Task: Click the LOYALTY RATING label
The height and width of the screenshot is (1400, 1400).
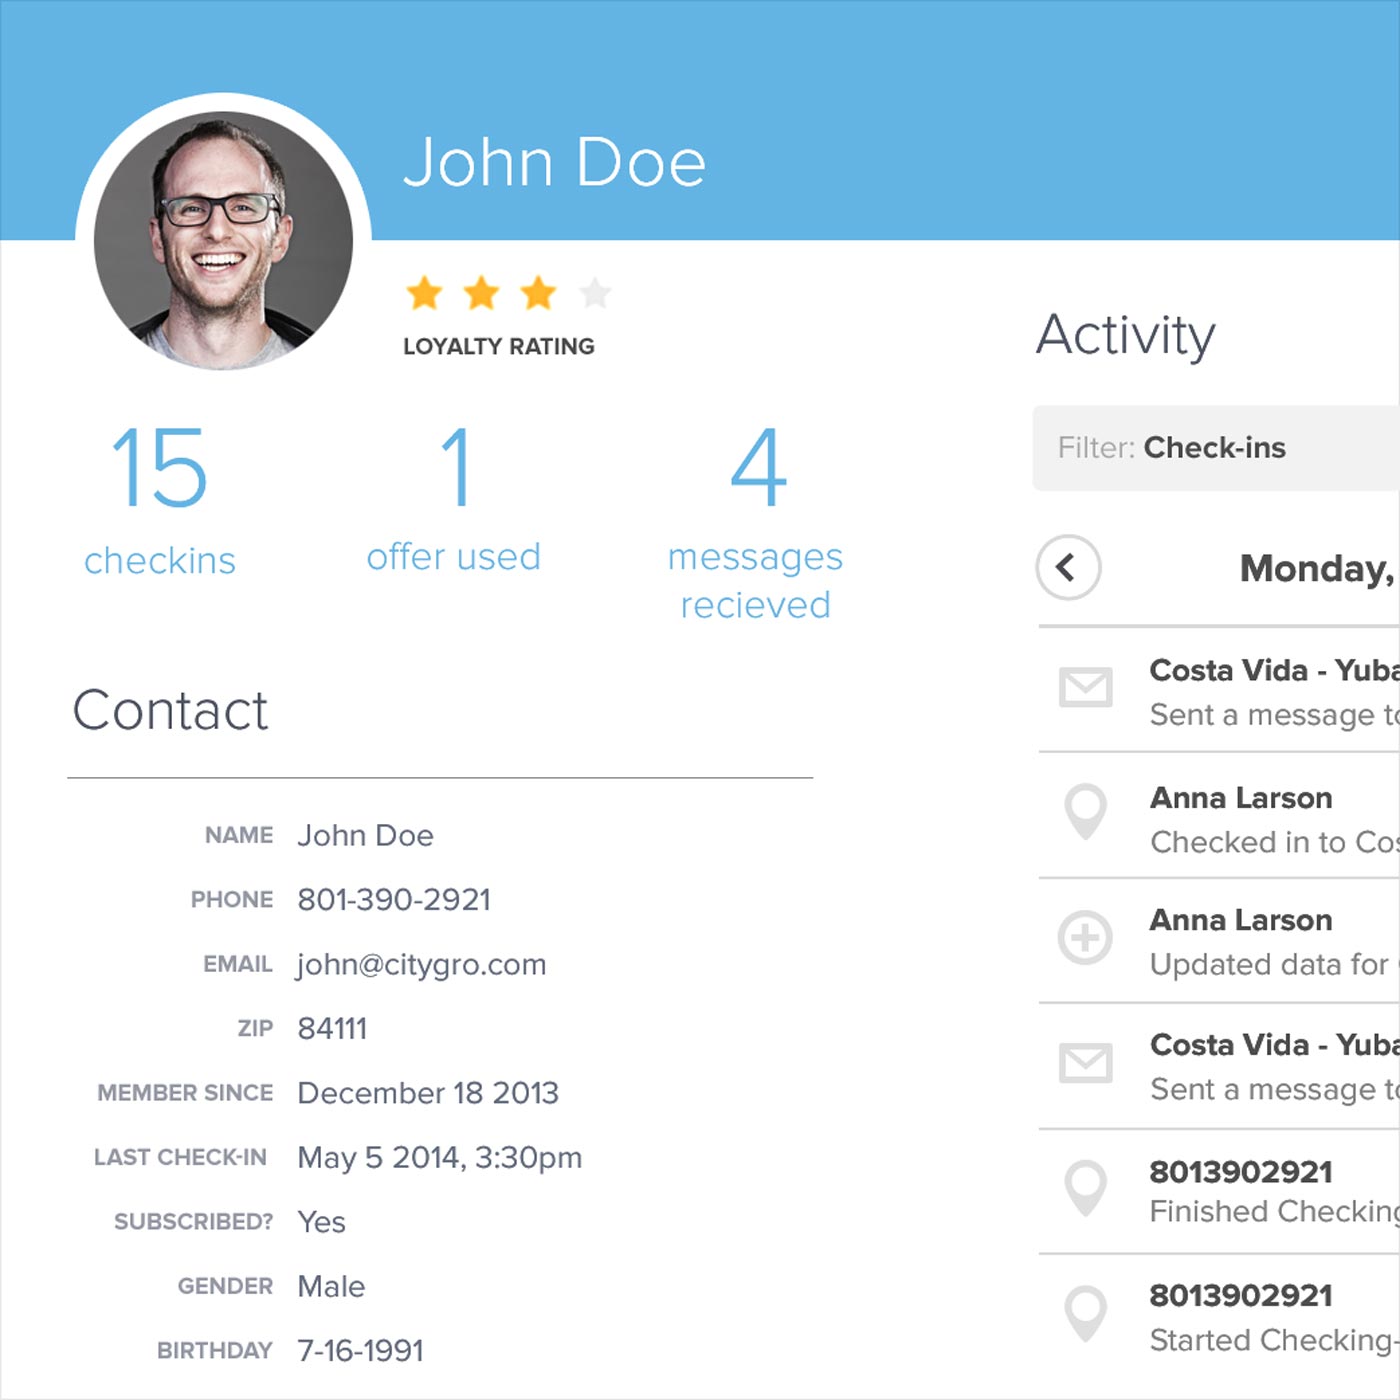Action: point(499,346)
